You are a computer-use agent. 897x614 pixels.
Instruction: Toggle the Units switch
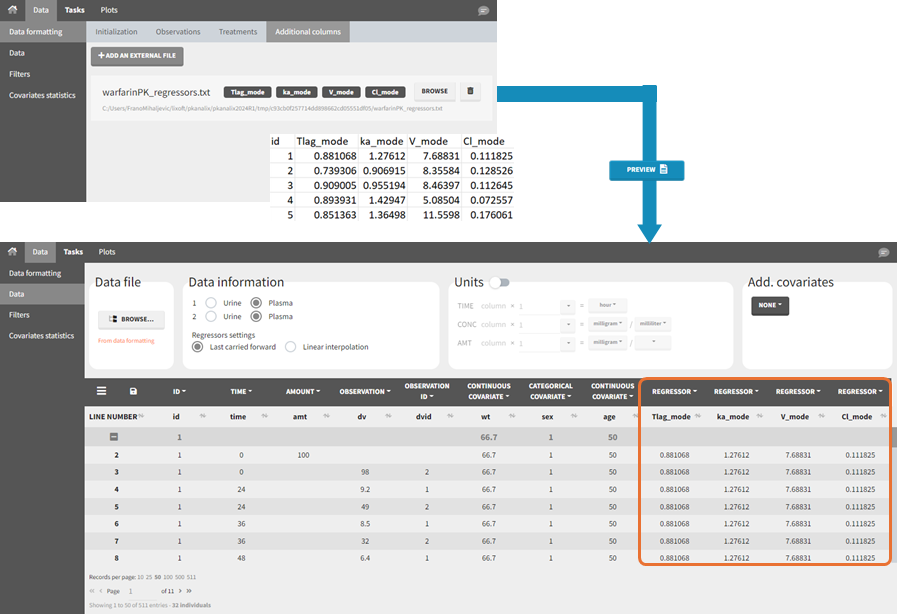[x=499, y=282]
